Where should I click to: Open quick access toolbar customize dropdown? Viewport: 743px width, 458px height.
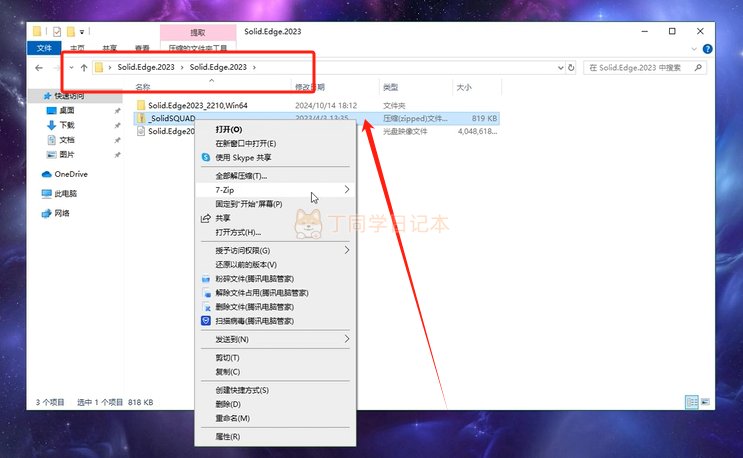tap(82, 32)
